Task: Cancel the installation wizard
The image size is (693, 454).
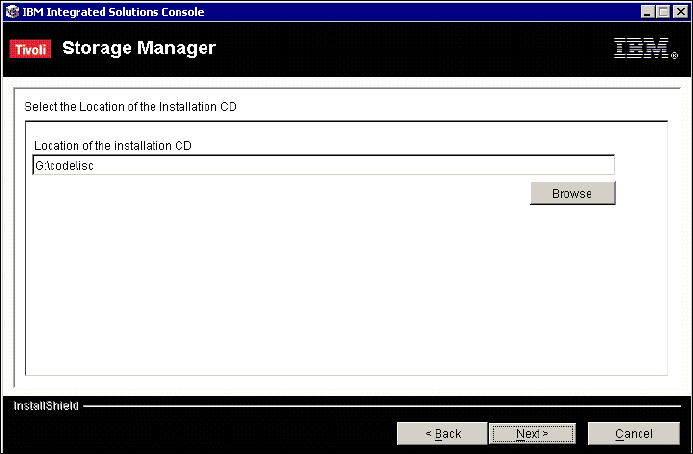Action: [633, 434]
